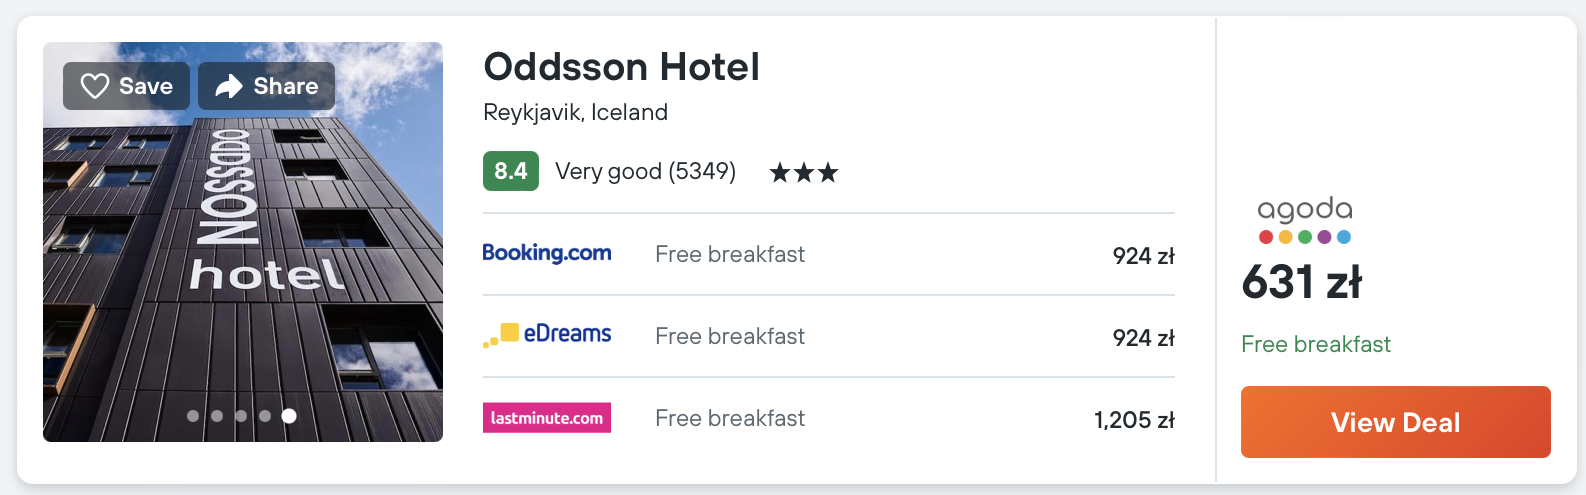Screen dimensions: 1586x495
Task: Choose the eDreams 924 zł price
Action: tap(1143, 338)
